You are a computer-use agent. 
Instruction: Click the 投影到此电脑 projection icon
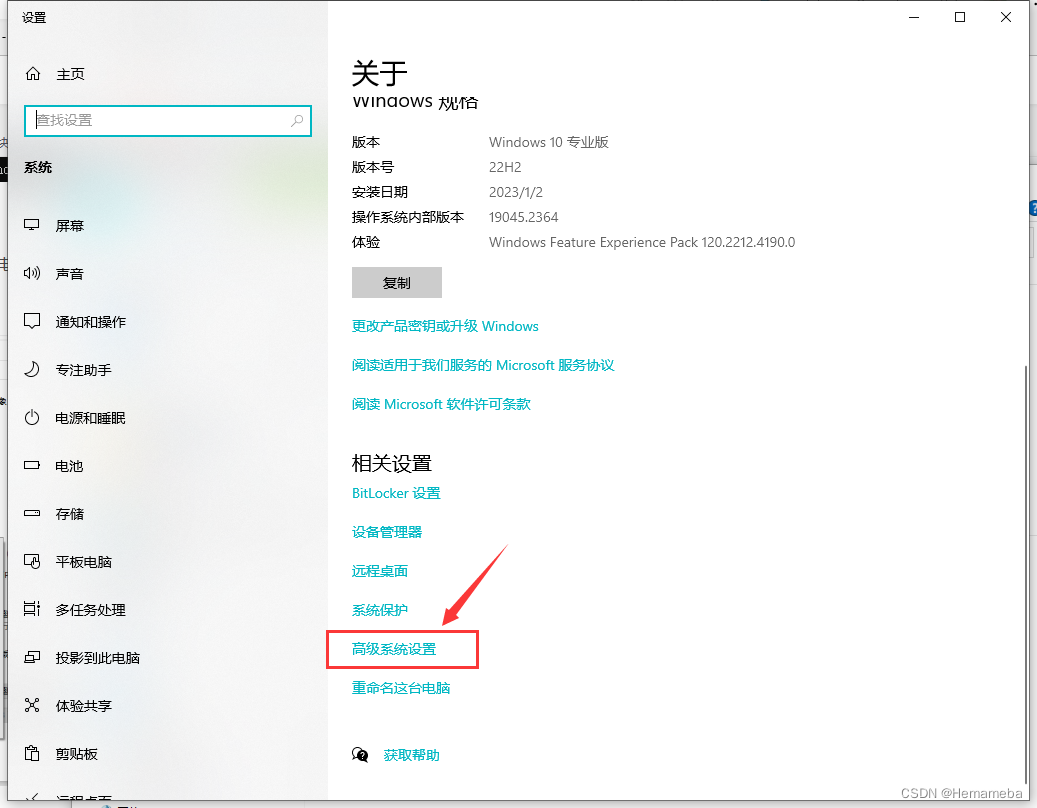(33, 657)
